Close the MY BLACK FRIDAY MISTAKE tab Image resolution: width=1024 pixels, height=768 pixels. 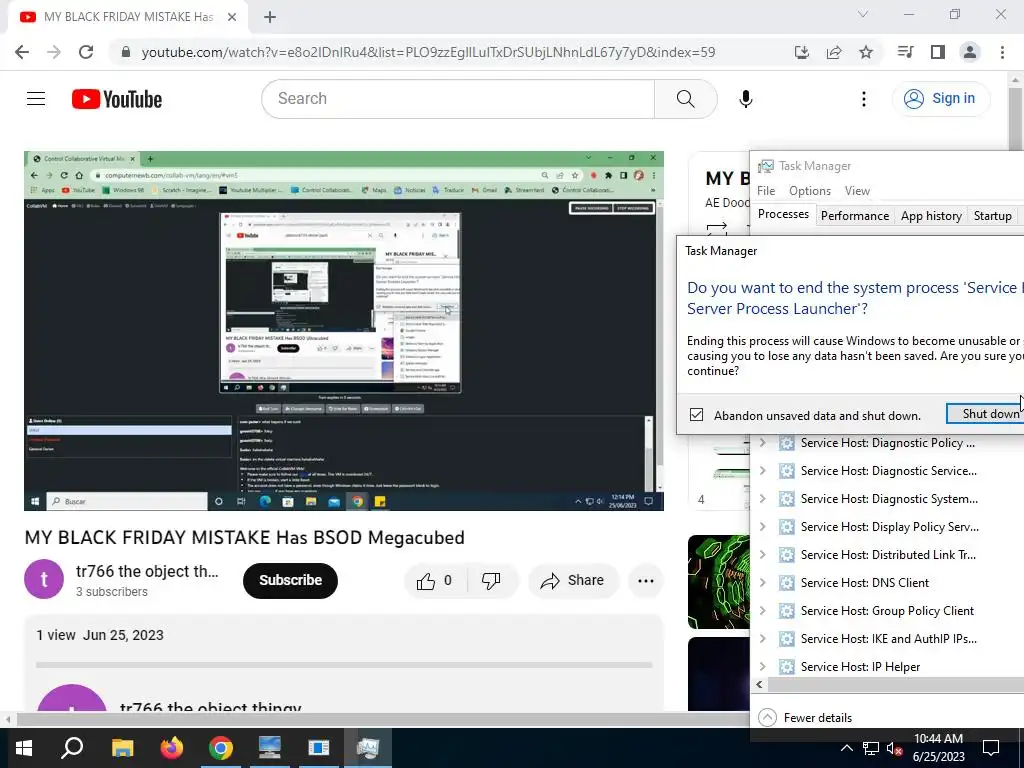232,17
